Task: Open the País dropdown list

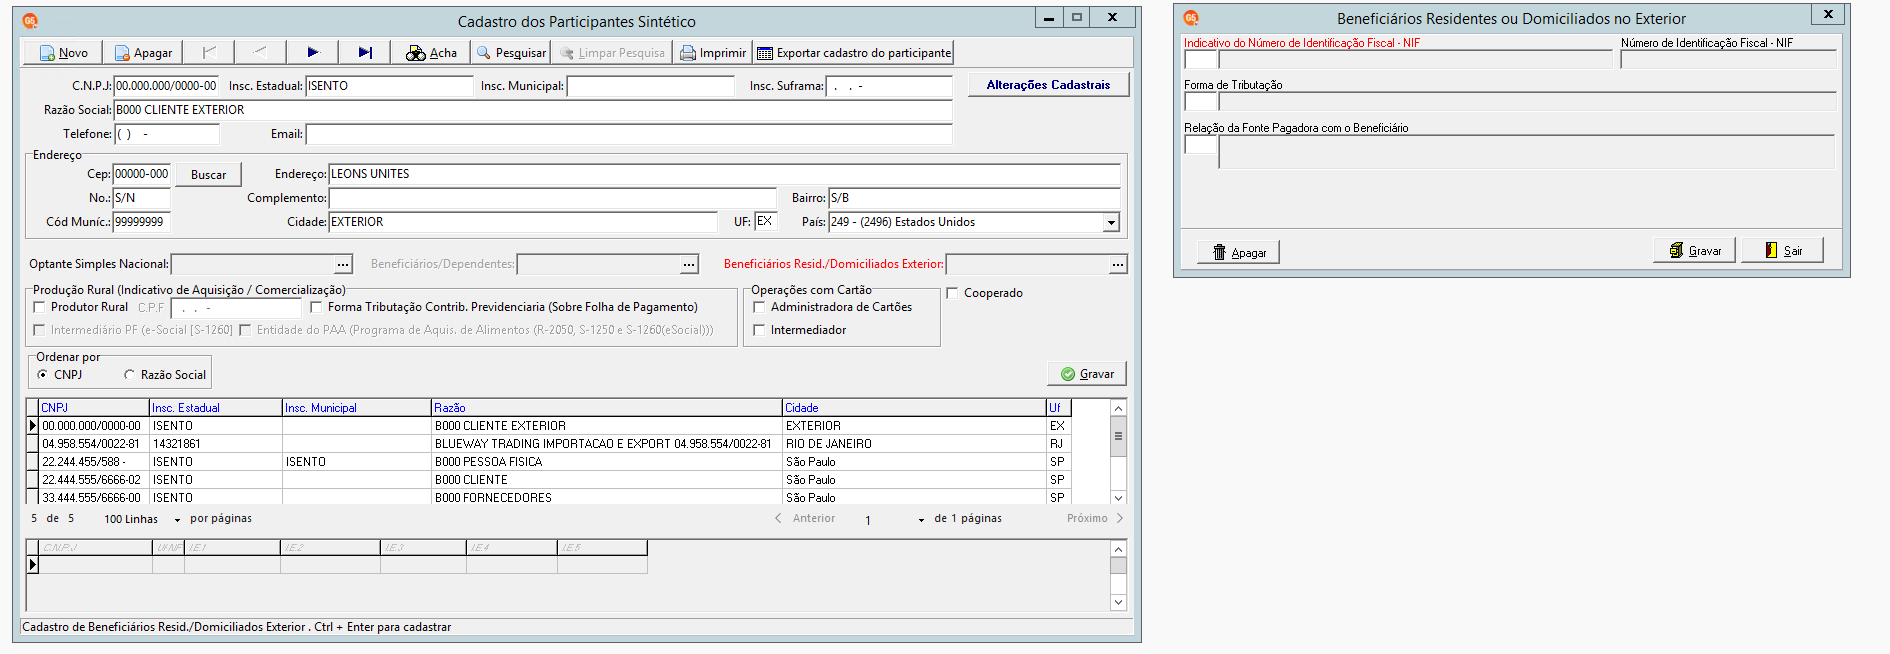Action: [x=1111, y=223]
